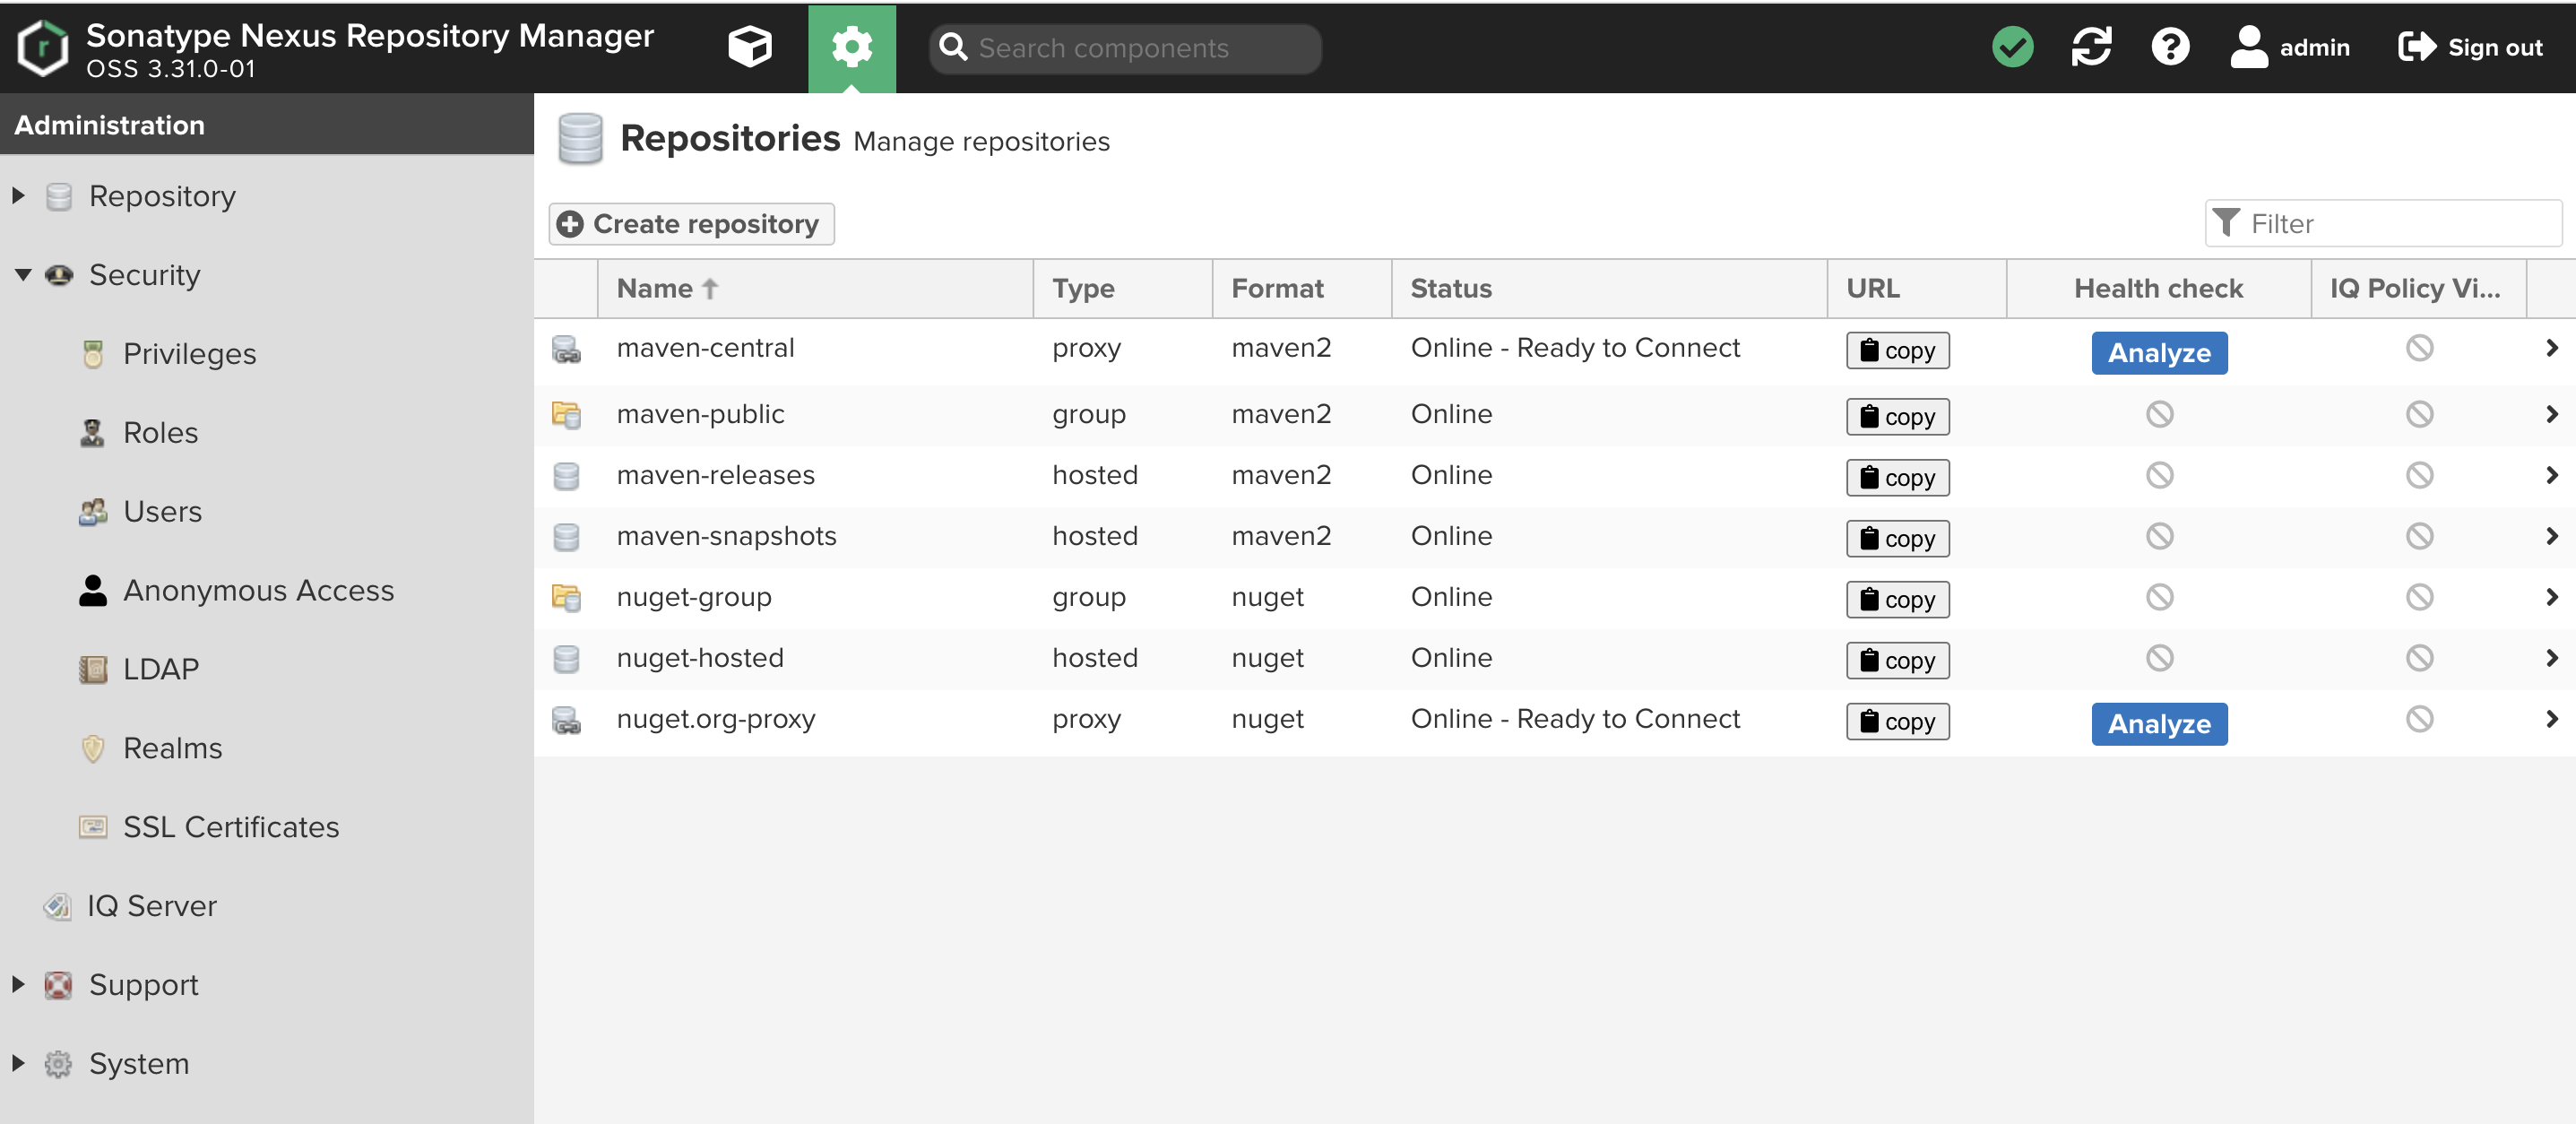This screenshot has height=1124, width=2576.
Task: Click the Refresh icon in header
Action: coord(2091,47)
